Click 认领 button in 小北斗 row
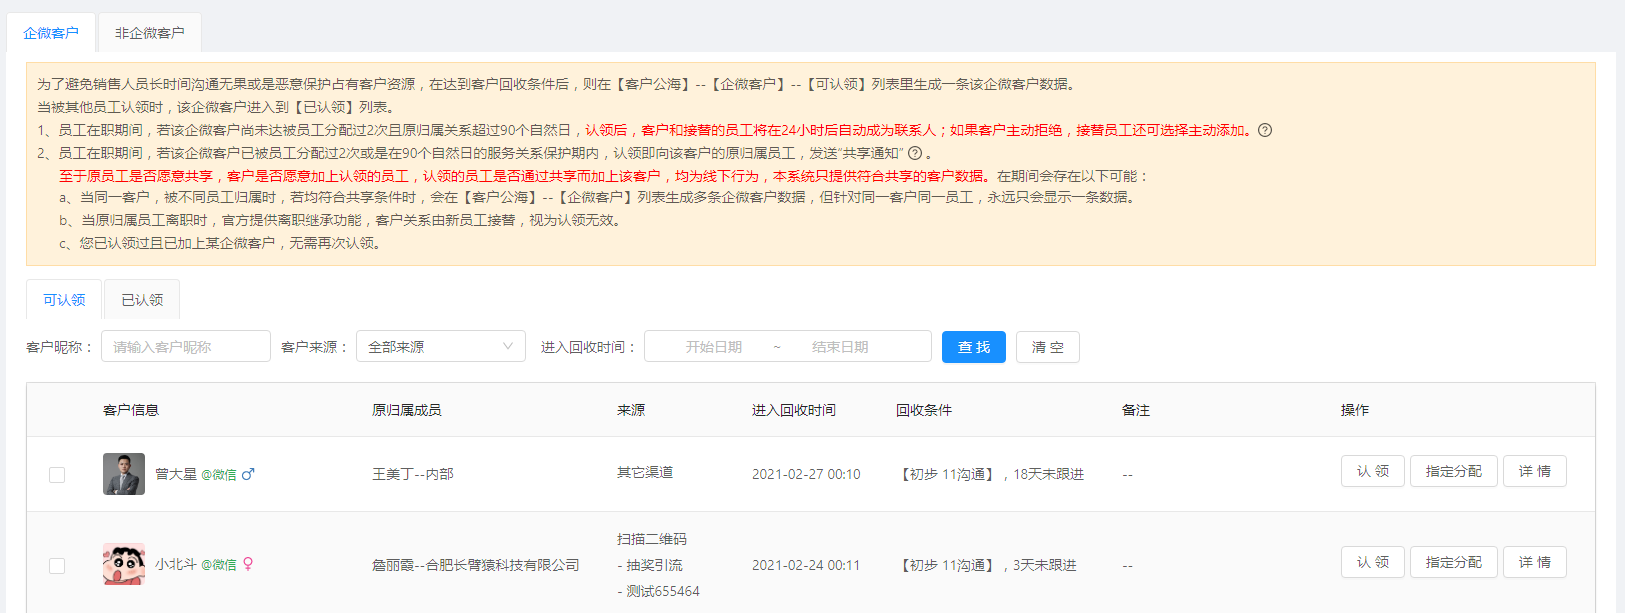Screen dimensions: 1625x613 [1373, 562]
